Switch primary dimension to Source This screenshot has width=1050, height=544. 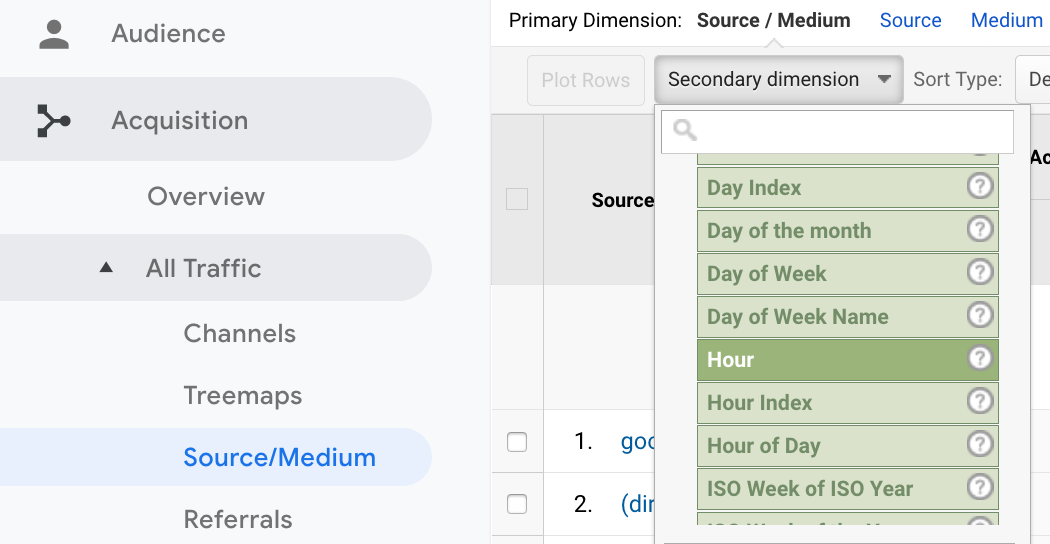(x=910, y=20)
